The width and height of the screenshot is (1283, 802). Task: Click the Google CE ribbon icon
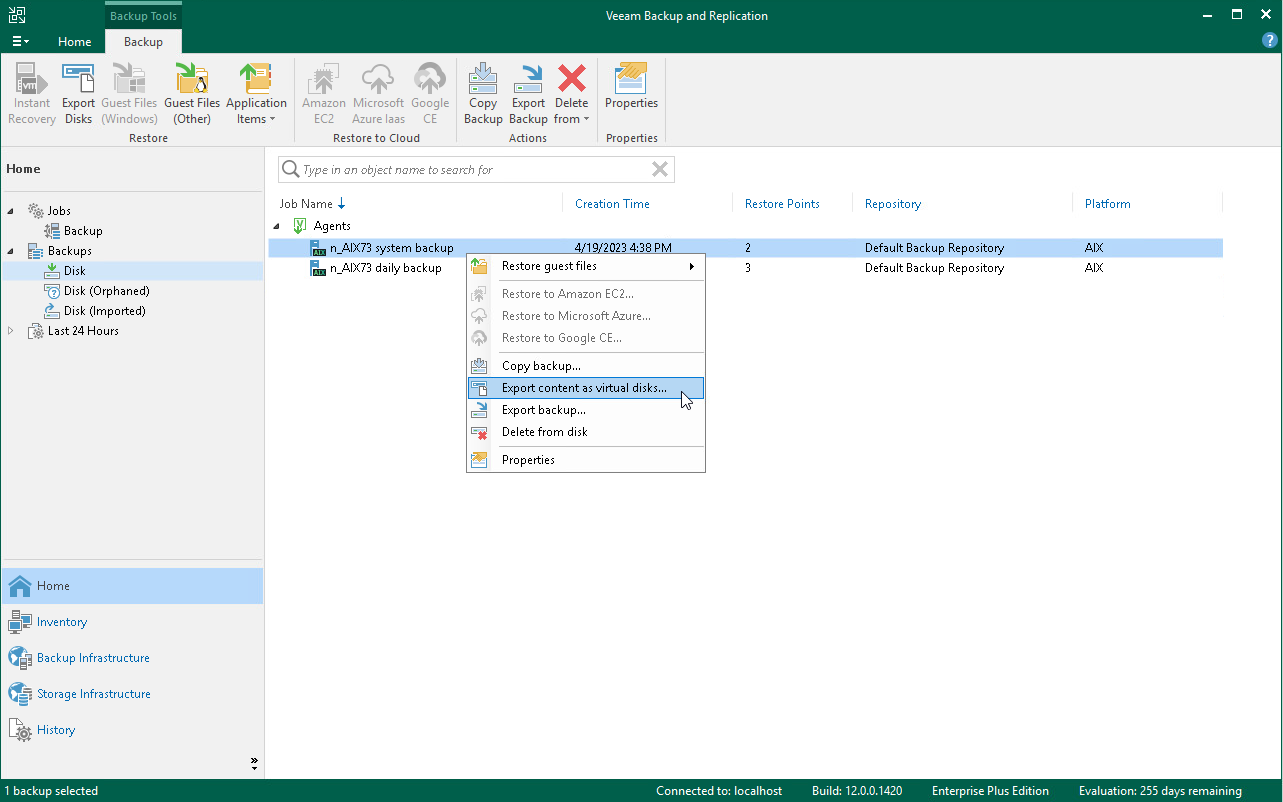(x=430, y=94)
